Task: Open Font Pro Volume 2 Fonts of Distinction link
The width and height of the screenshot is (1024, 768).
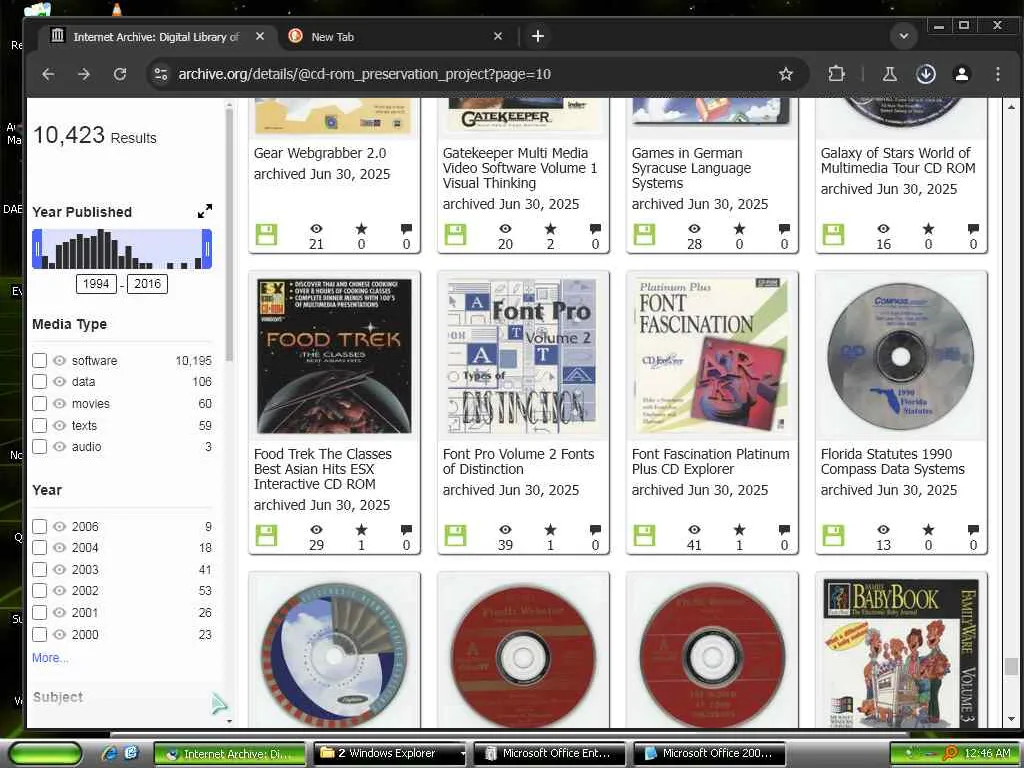Action: (519, 461)
